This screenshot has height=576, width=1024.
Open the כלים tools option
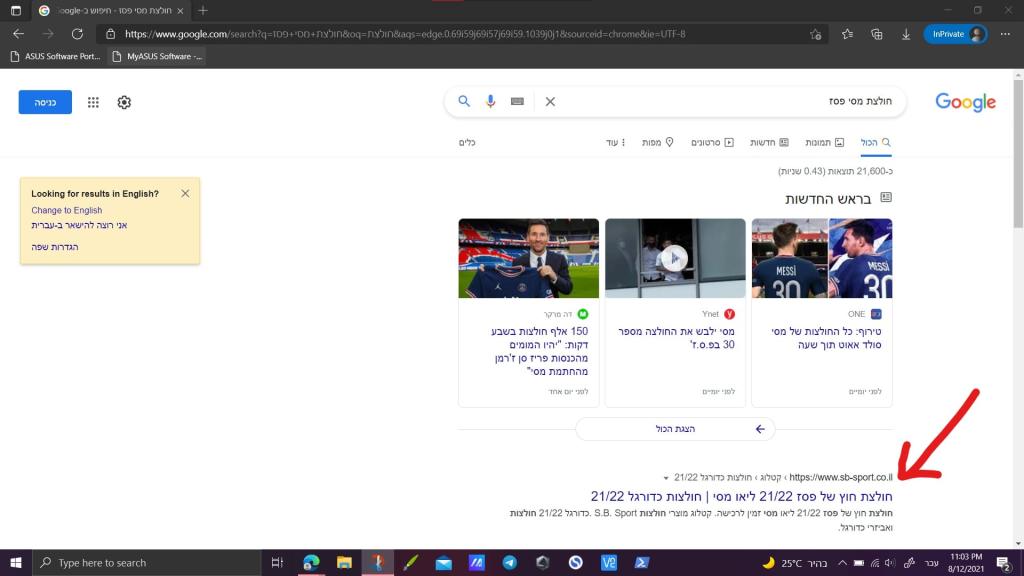pos(467,142)
